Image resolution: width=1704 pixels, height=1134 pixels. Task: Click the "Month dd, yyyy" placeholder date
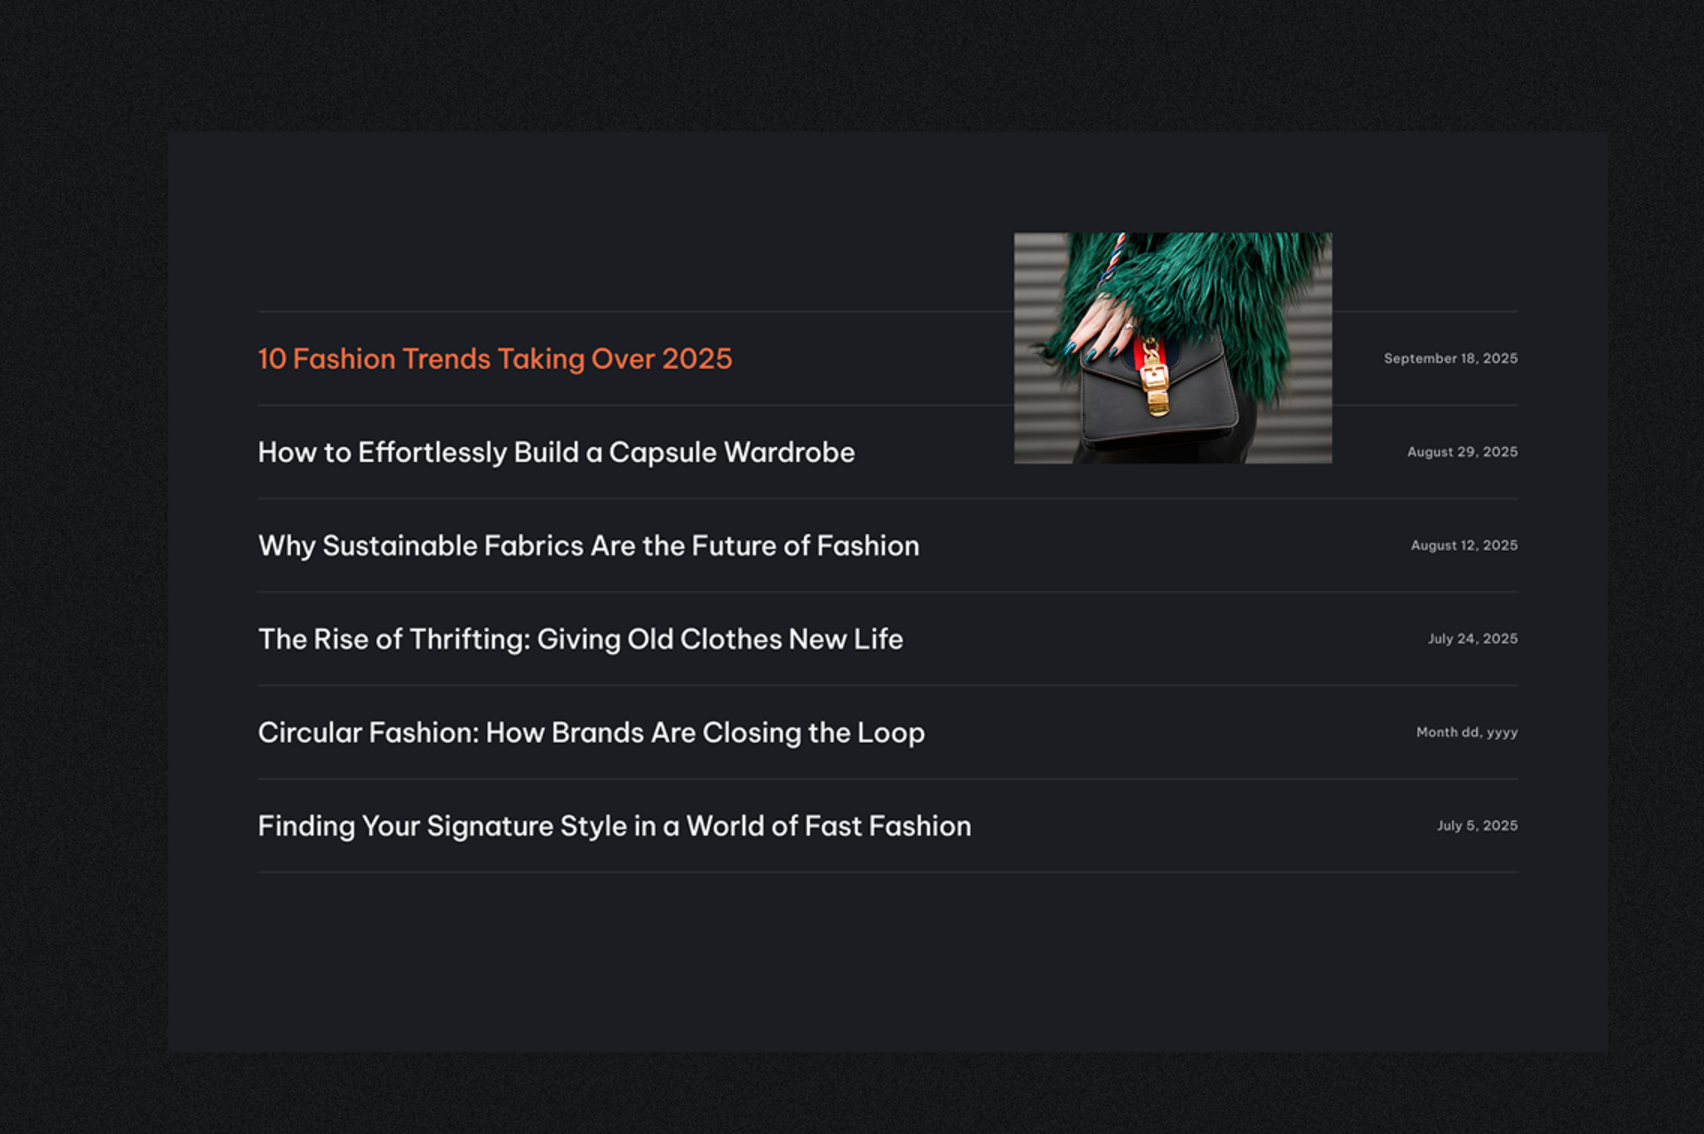[1466, 732]
